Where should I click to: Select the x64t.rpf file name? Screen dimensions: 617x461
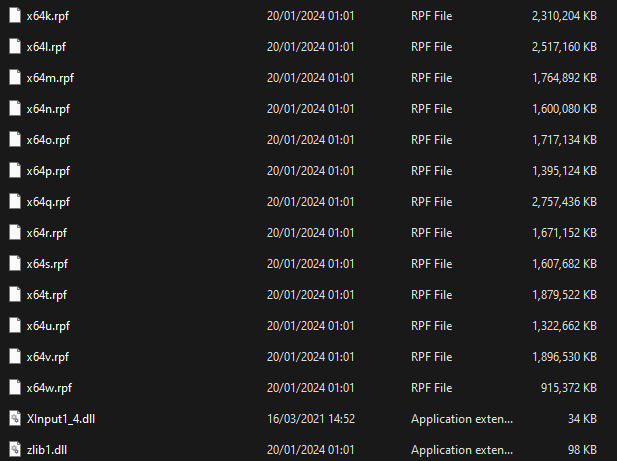(48, 295)
